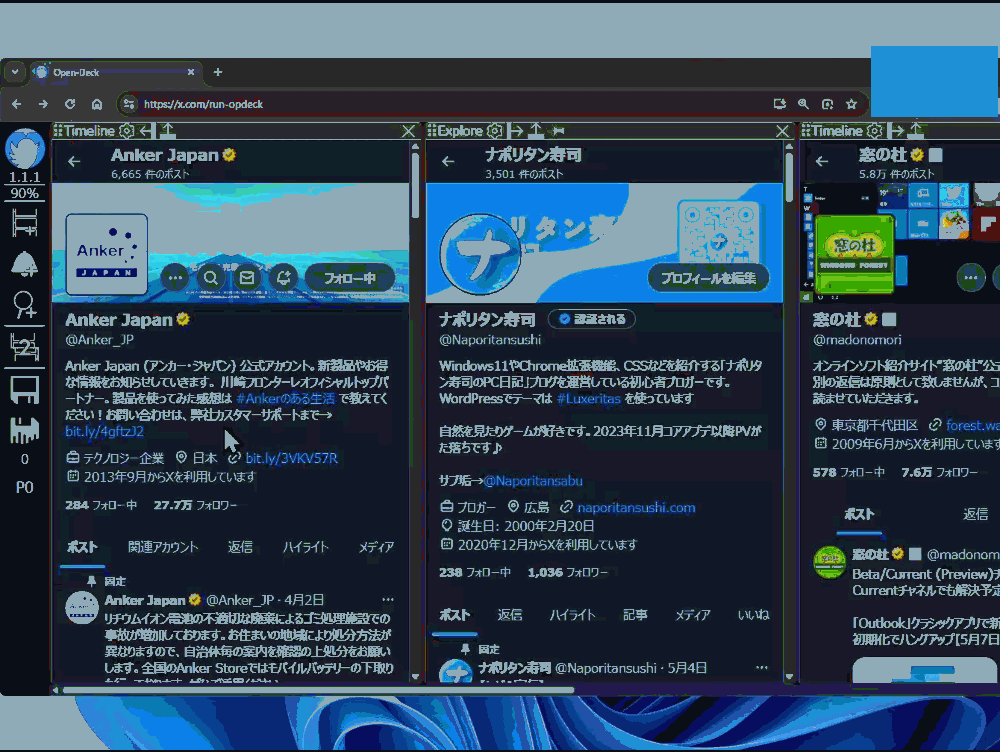This screenshot has height=752, width=1000.
Task: Click browser home button
Action: 97,104
